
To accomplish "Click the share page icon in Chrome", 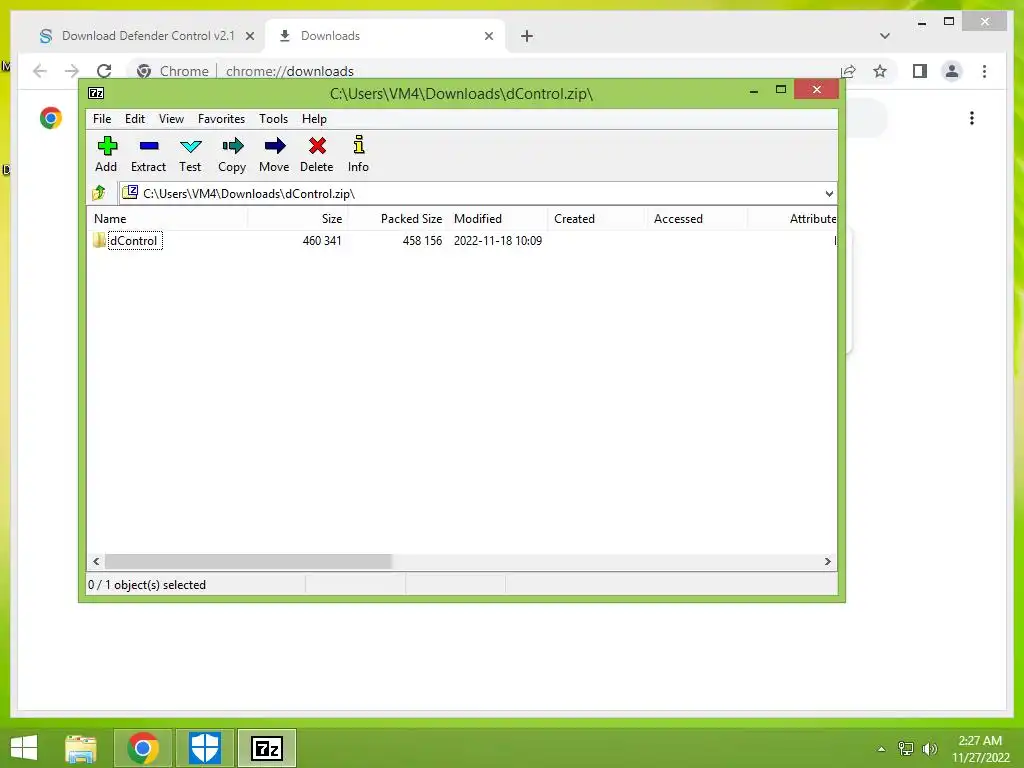I will 848,71.
